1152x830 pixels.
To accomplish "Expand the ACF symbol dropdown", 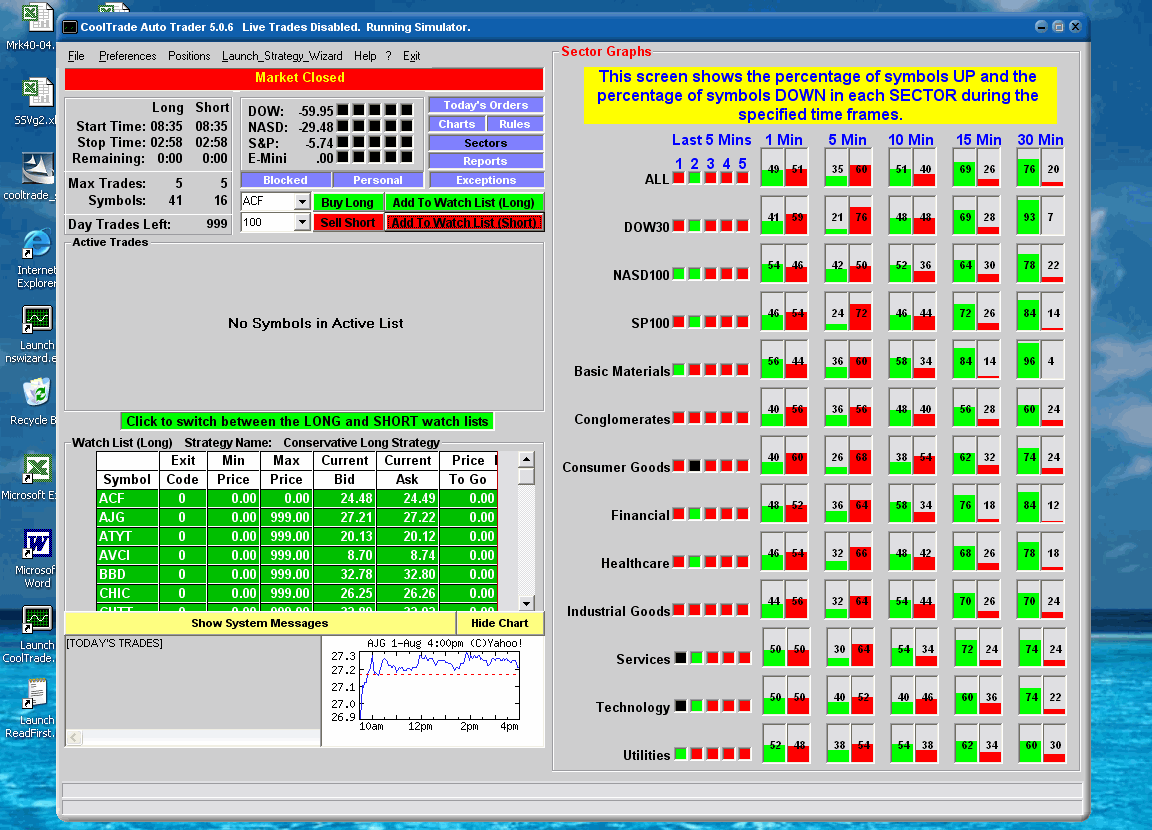I will pyautogui.click(x=302, y=202).
